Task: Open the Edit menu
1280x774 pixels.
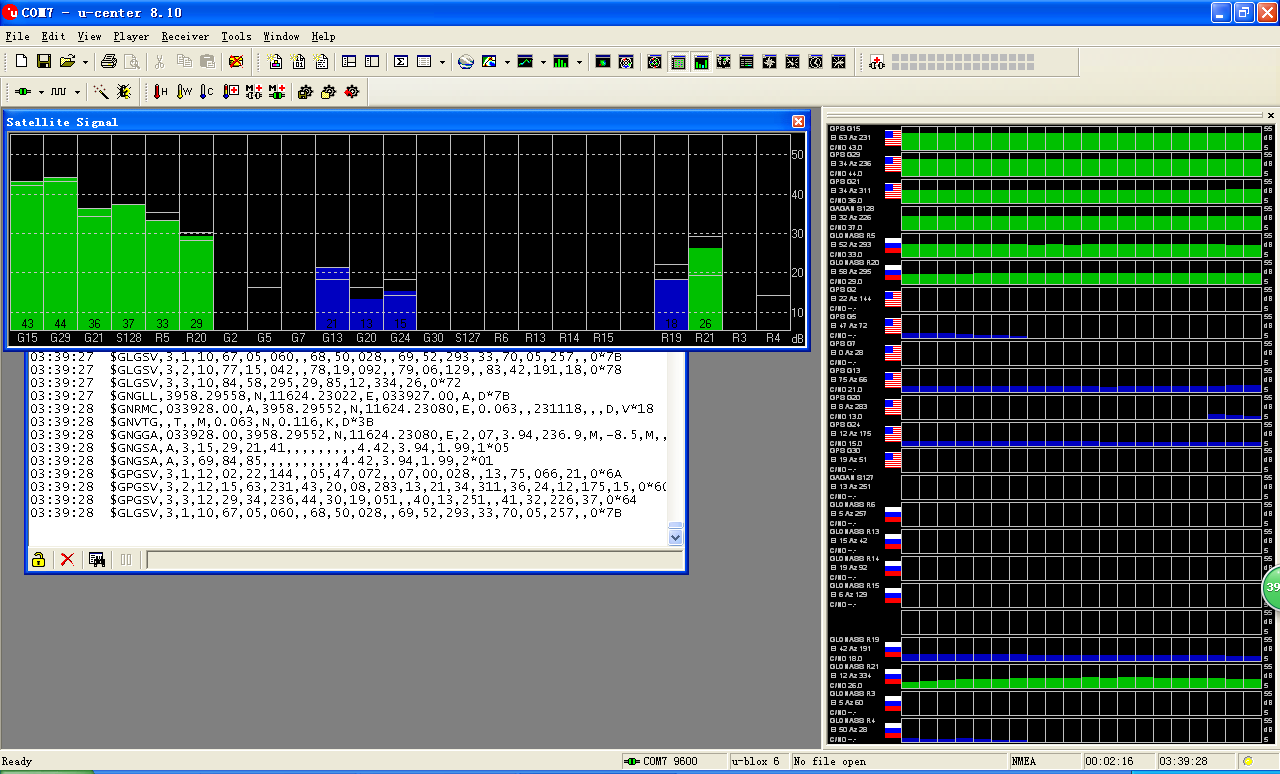Action: (x=53, y=36)
